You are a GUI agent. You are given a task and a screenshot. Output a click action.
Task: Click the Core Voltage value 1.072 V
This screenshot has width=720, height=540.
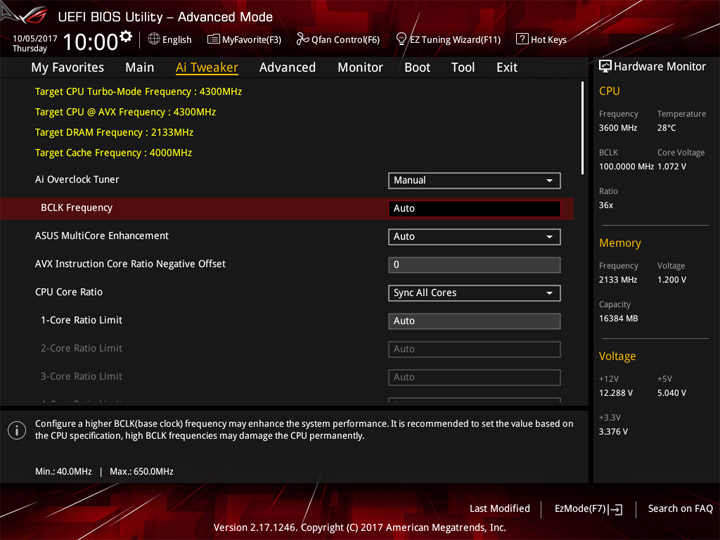(x=672, y=166)
